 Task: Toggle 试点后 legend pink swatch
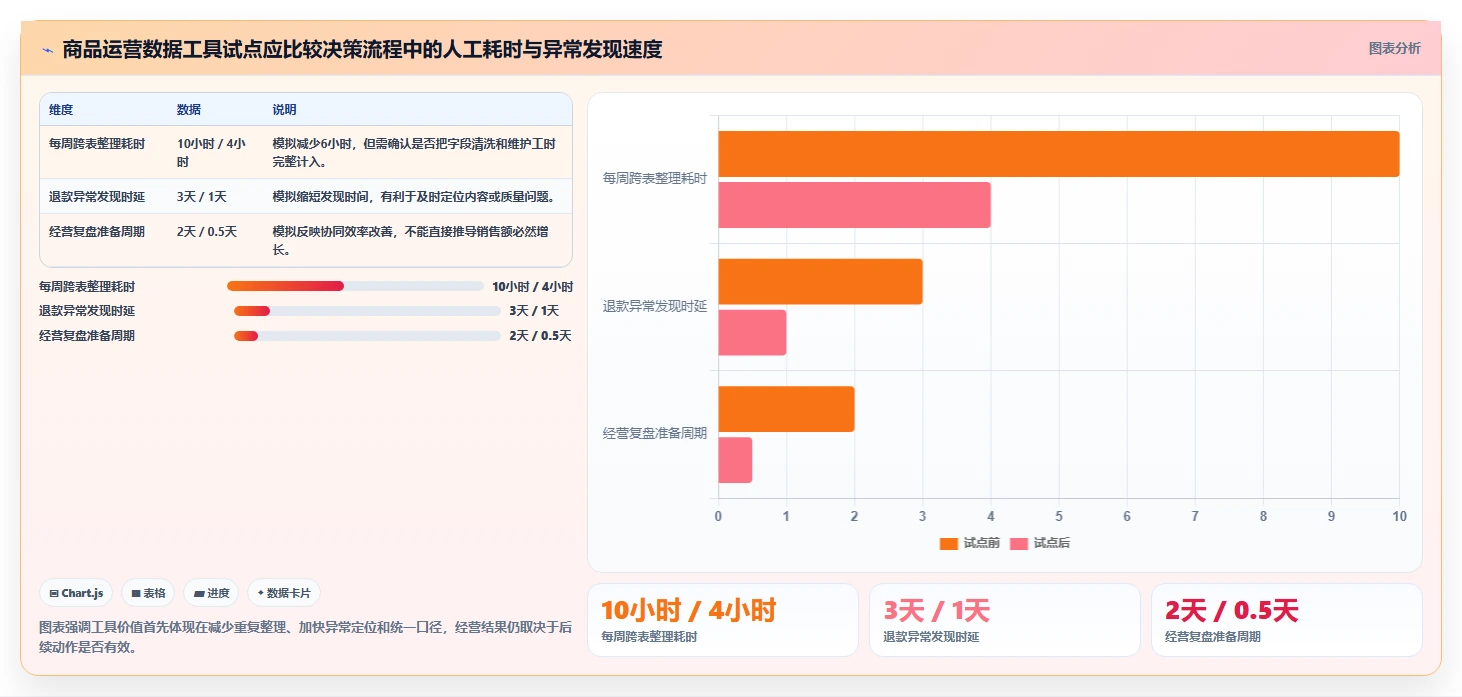(1019, 543)
